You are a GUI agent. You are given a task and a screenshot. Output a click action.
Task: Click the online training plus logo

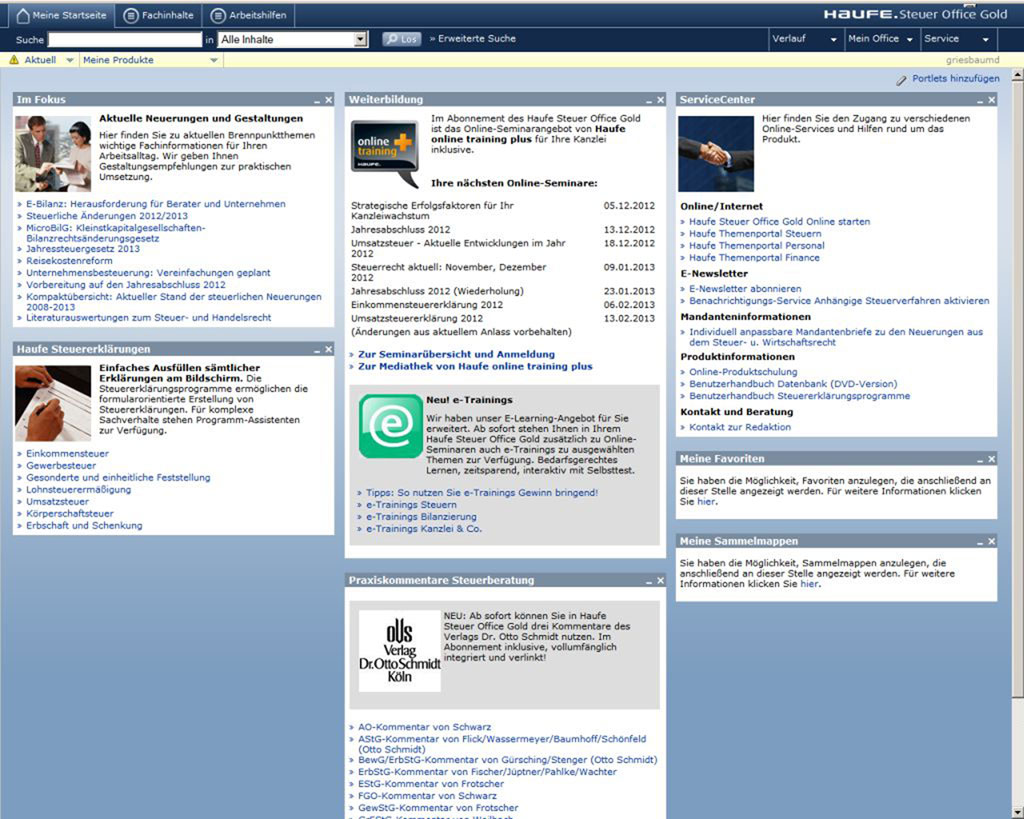(x=385, y=154)
